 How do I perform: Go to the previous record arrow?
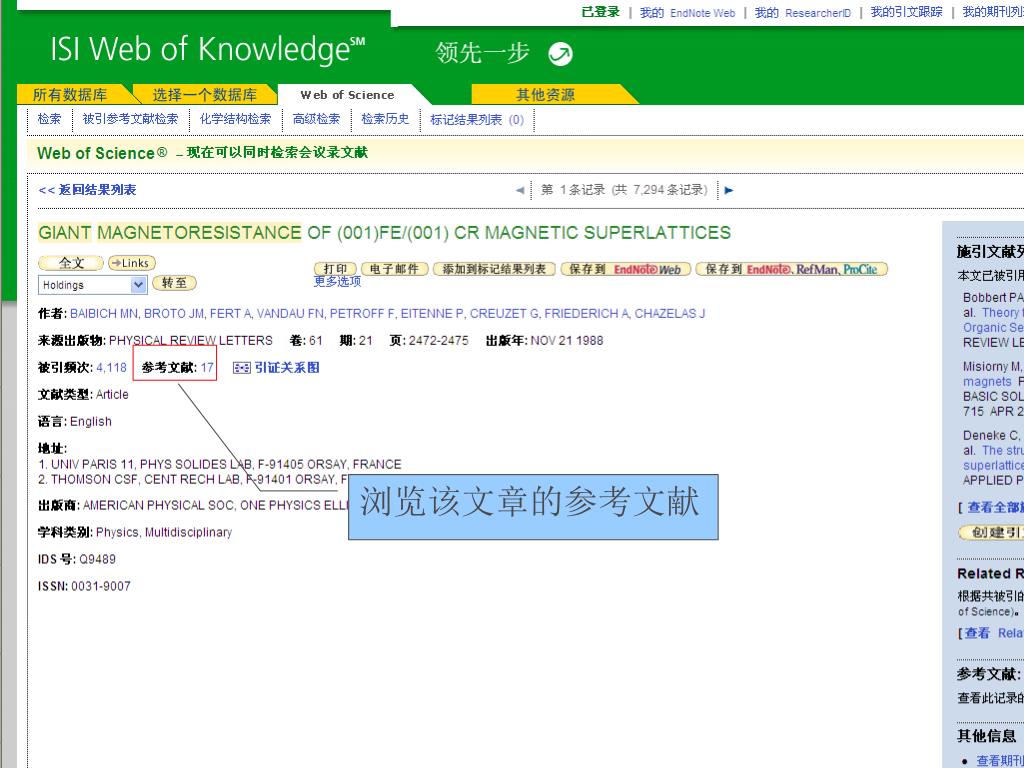point(520,191)
